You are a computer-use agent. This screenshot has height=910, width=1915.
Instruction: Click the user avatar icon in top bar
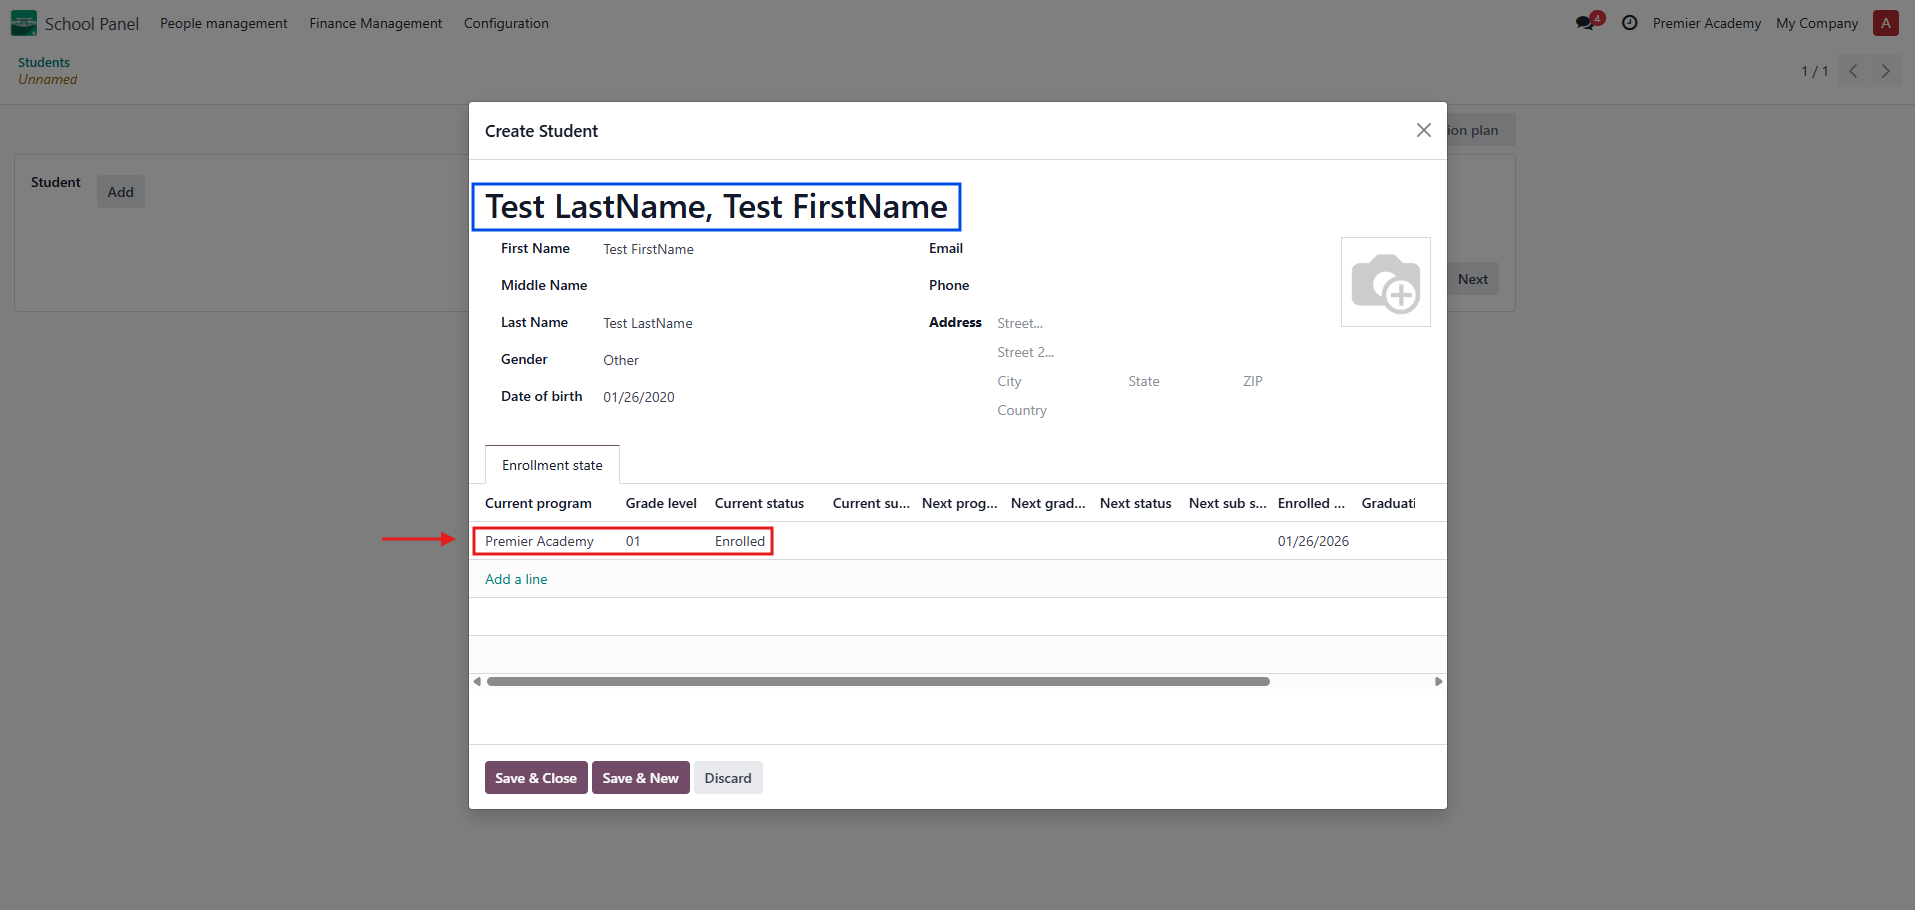click(x=1886, y=23)
